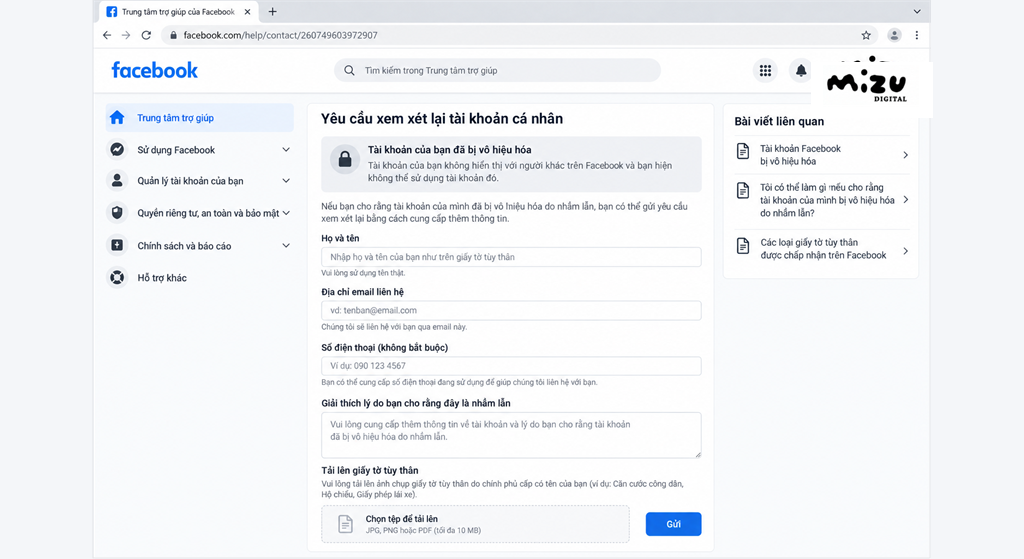Click heading Yêu cầu xem xét lại tài khoản cá nhân

click(441, 119)
